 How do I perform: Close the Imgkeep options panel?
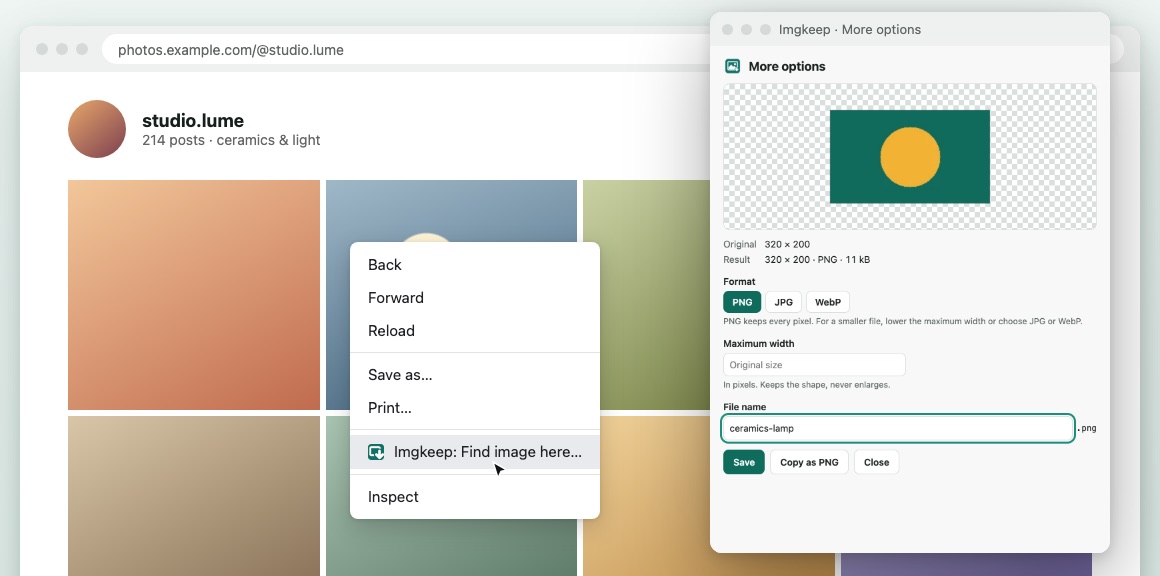pos(877,462)
